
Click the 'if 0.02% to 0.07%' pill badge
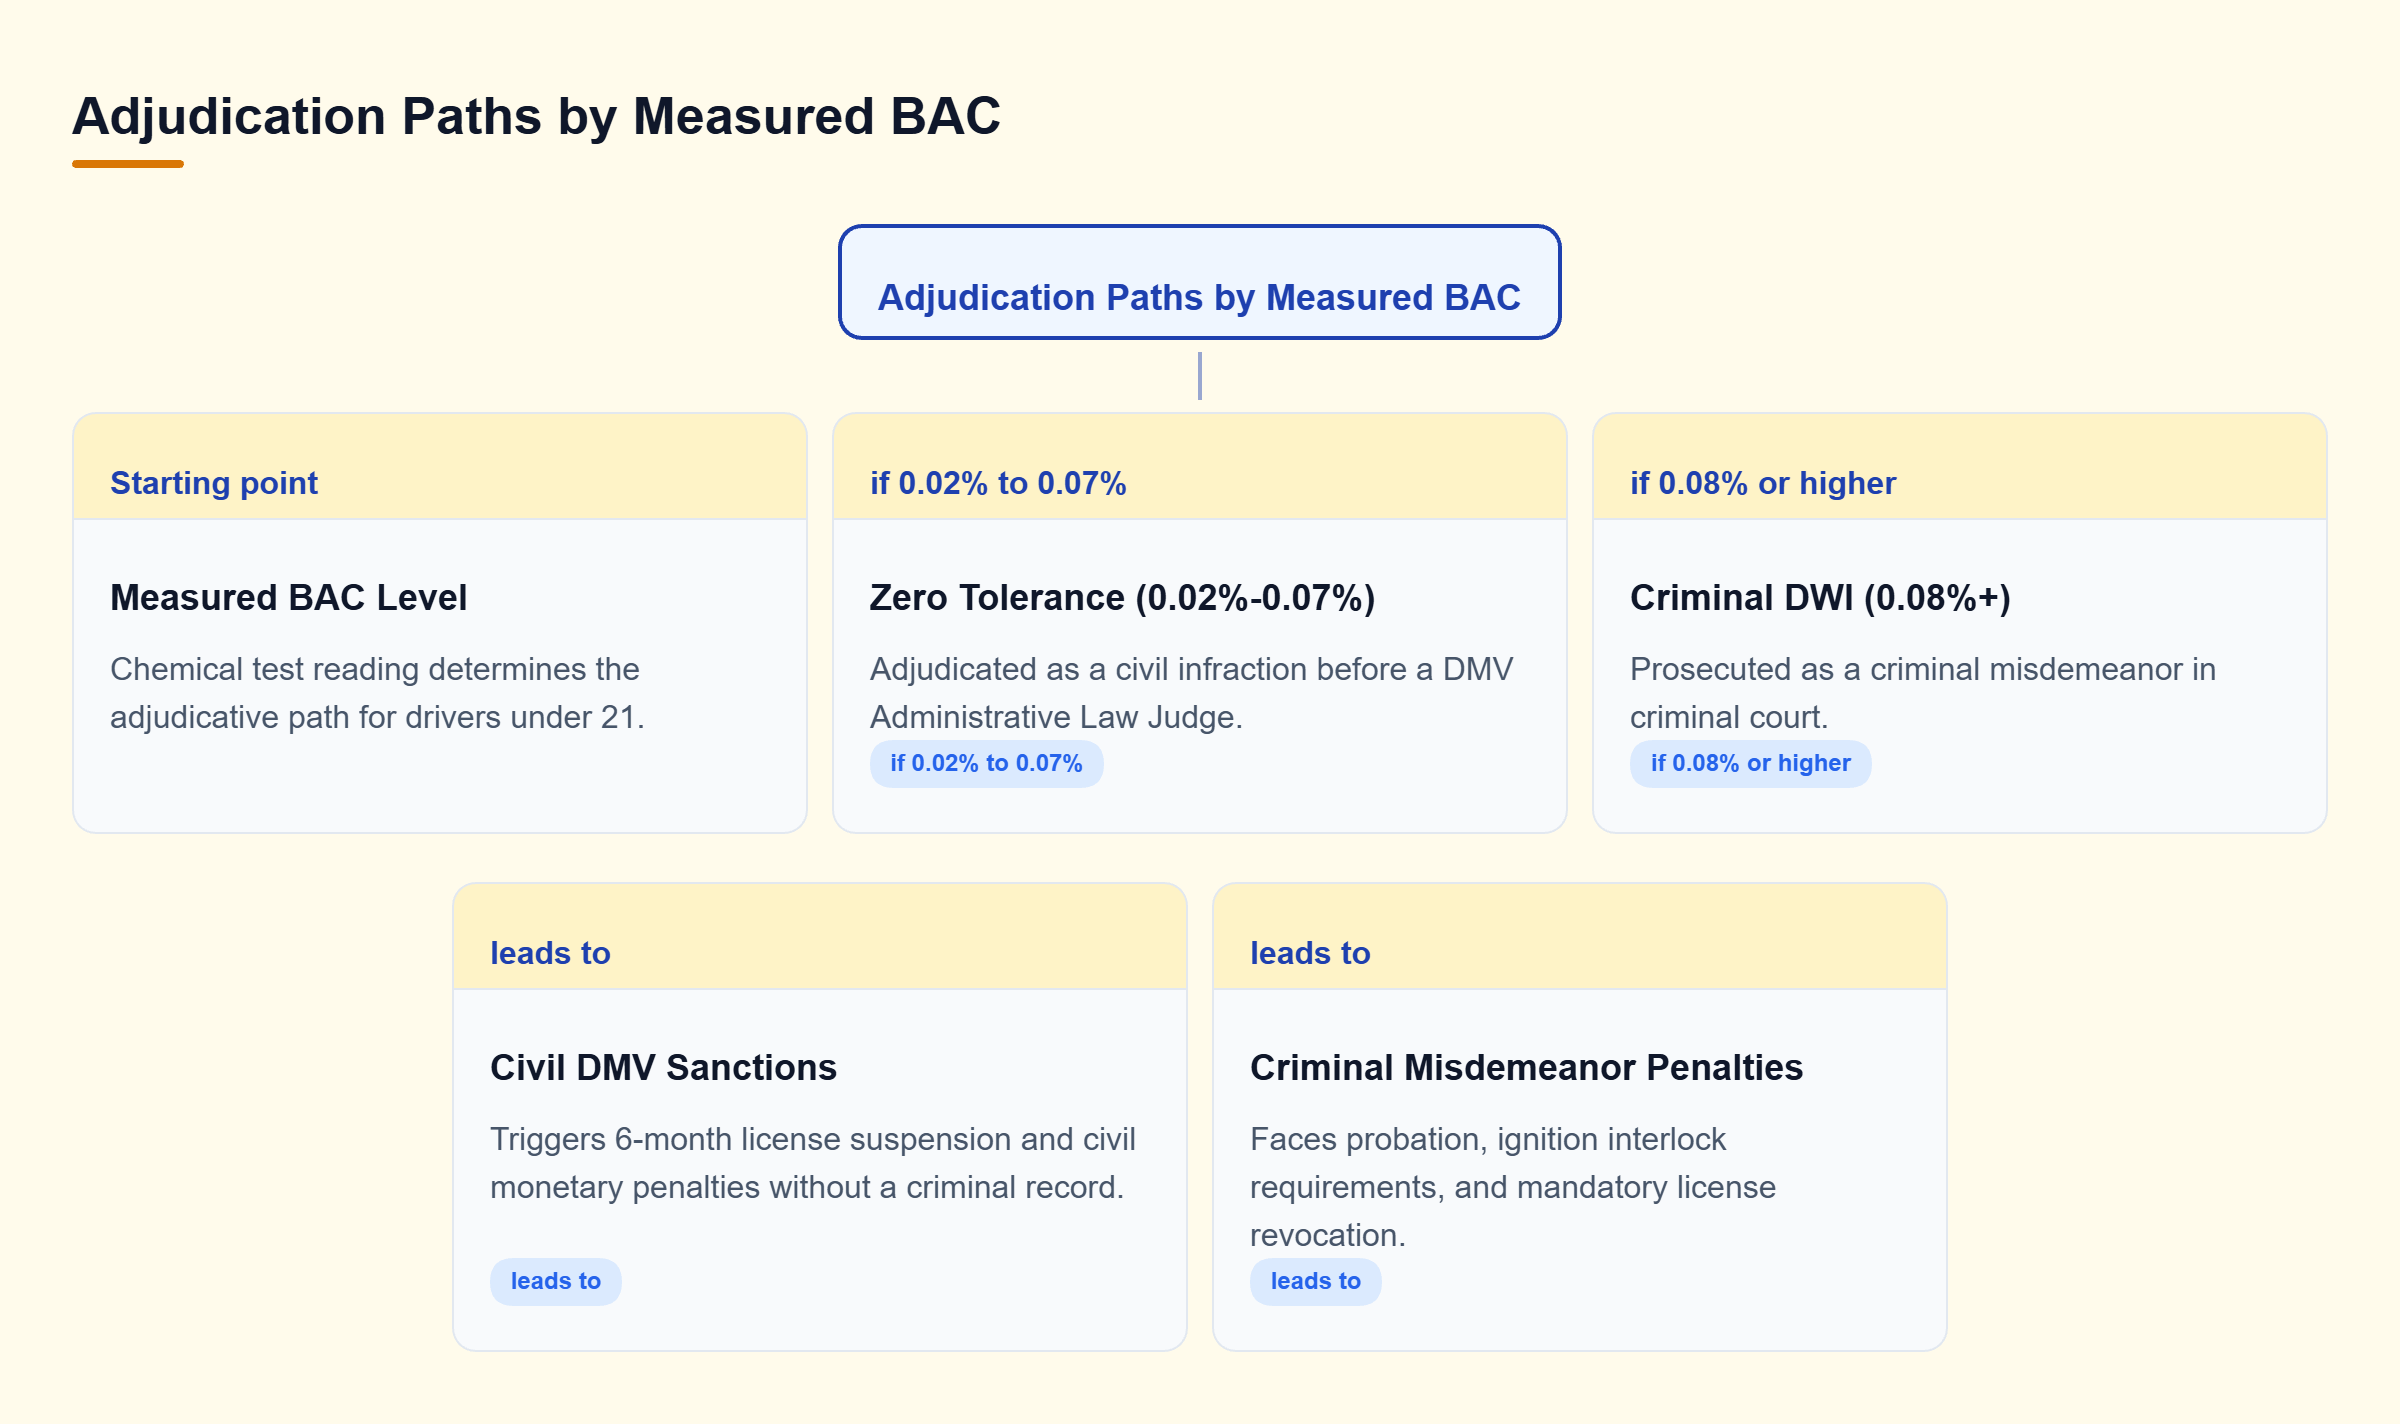coord(986,763)
